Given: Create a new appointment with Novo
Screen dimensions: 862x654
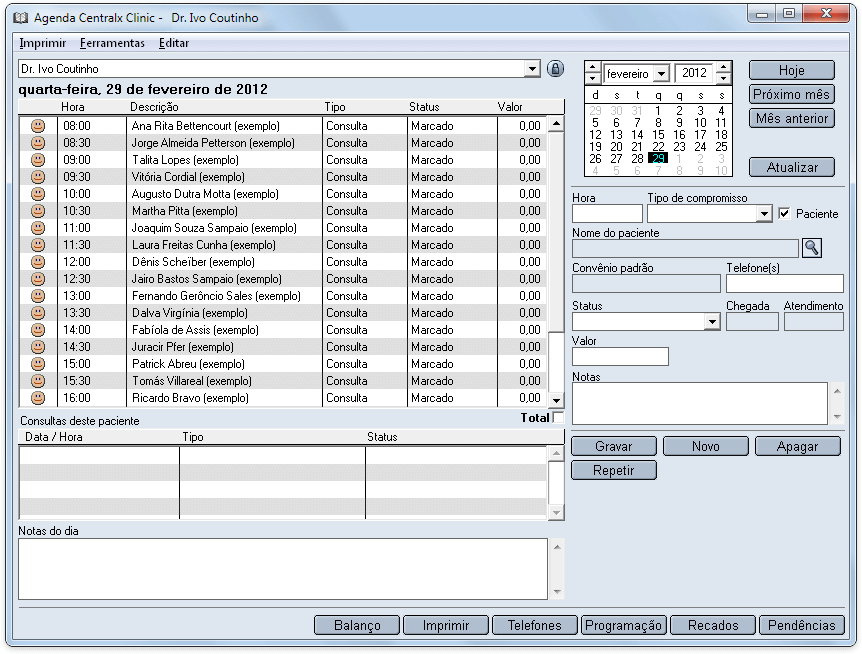Looking at the screenshot, I should [x=706, y=446].
